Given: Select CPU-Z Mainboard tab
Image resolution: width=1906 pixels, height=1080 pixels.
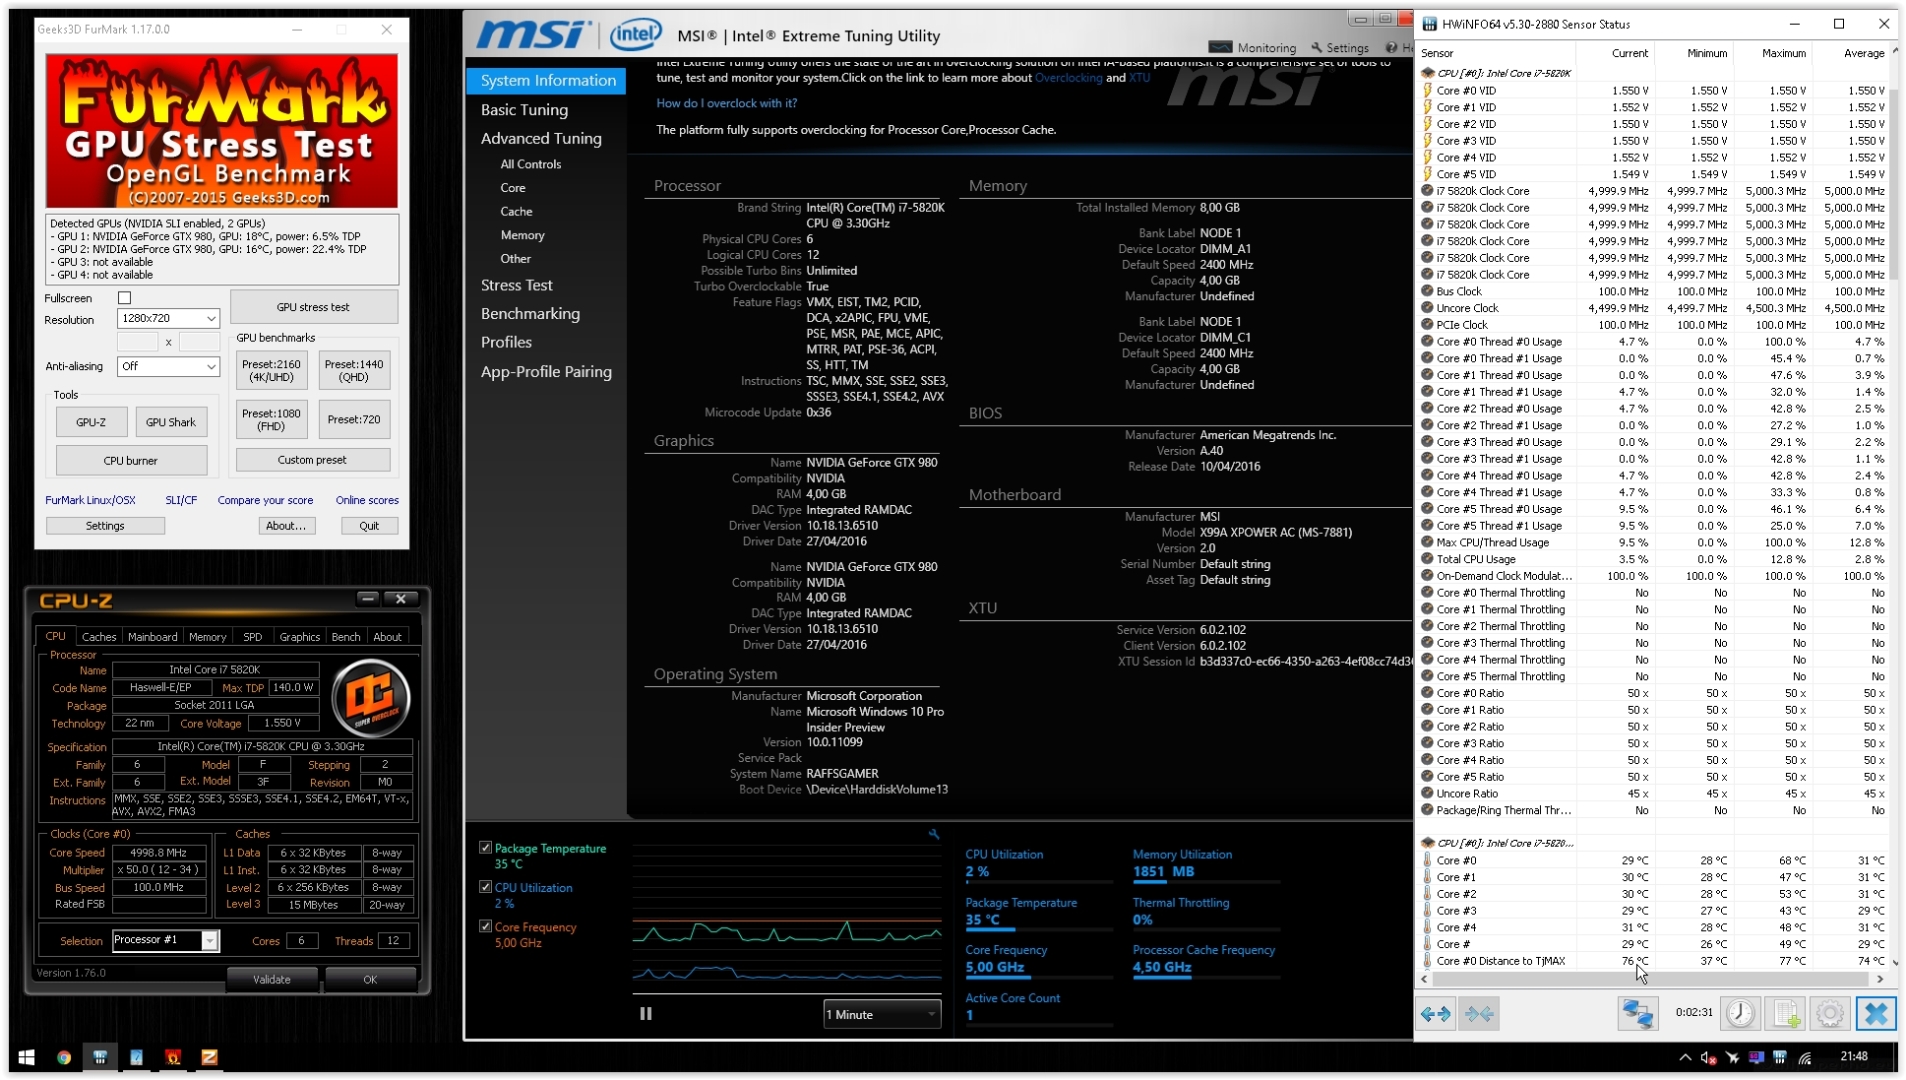Looking at the screenshot, I should [153, 637].
